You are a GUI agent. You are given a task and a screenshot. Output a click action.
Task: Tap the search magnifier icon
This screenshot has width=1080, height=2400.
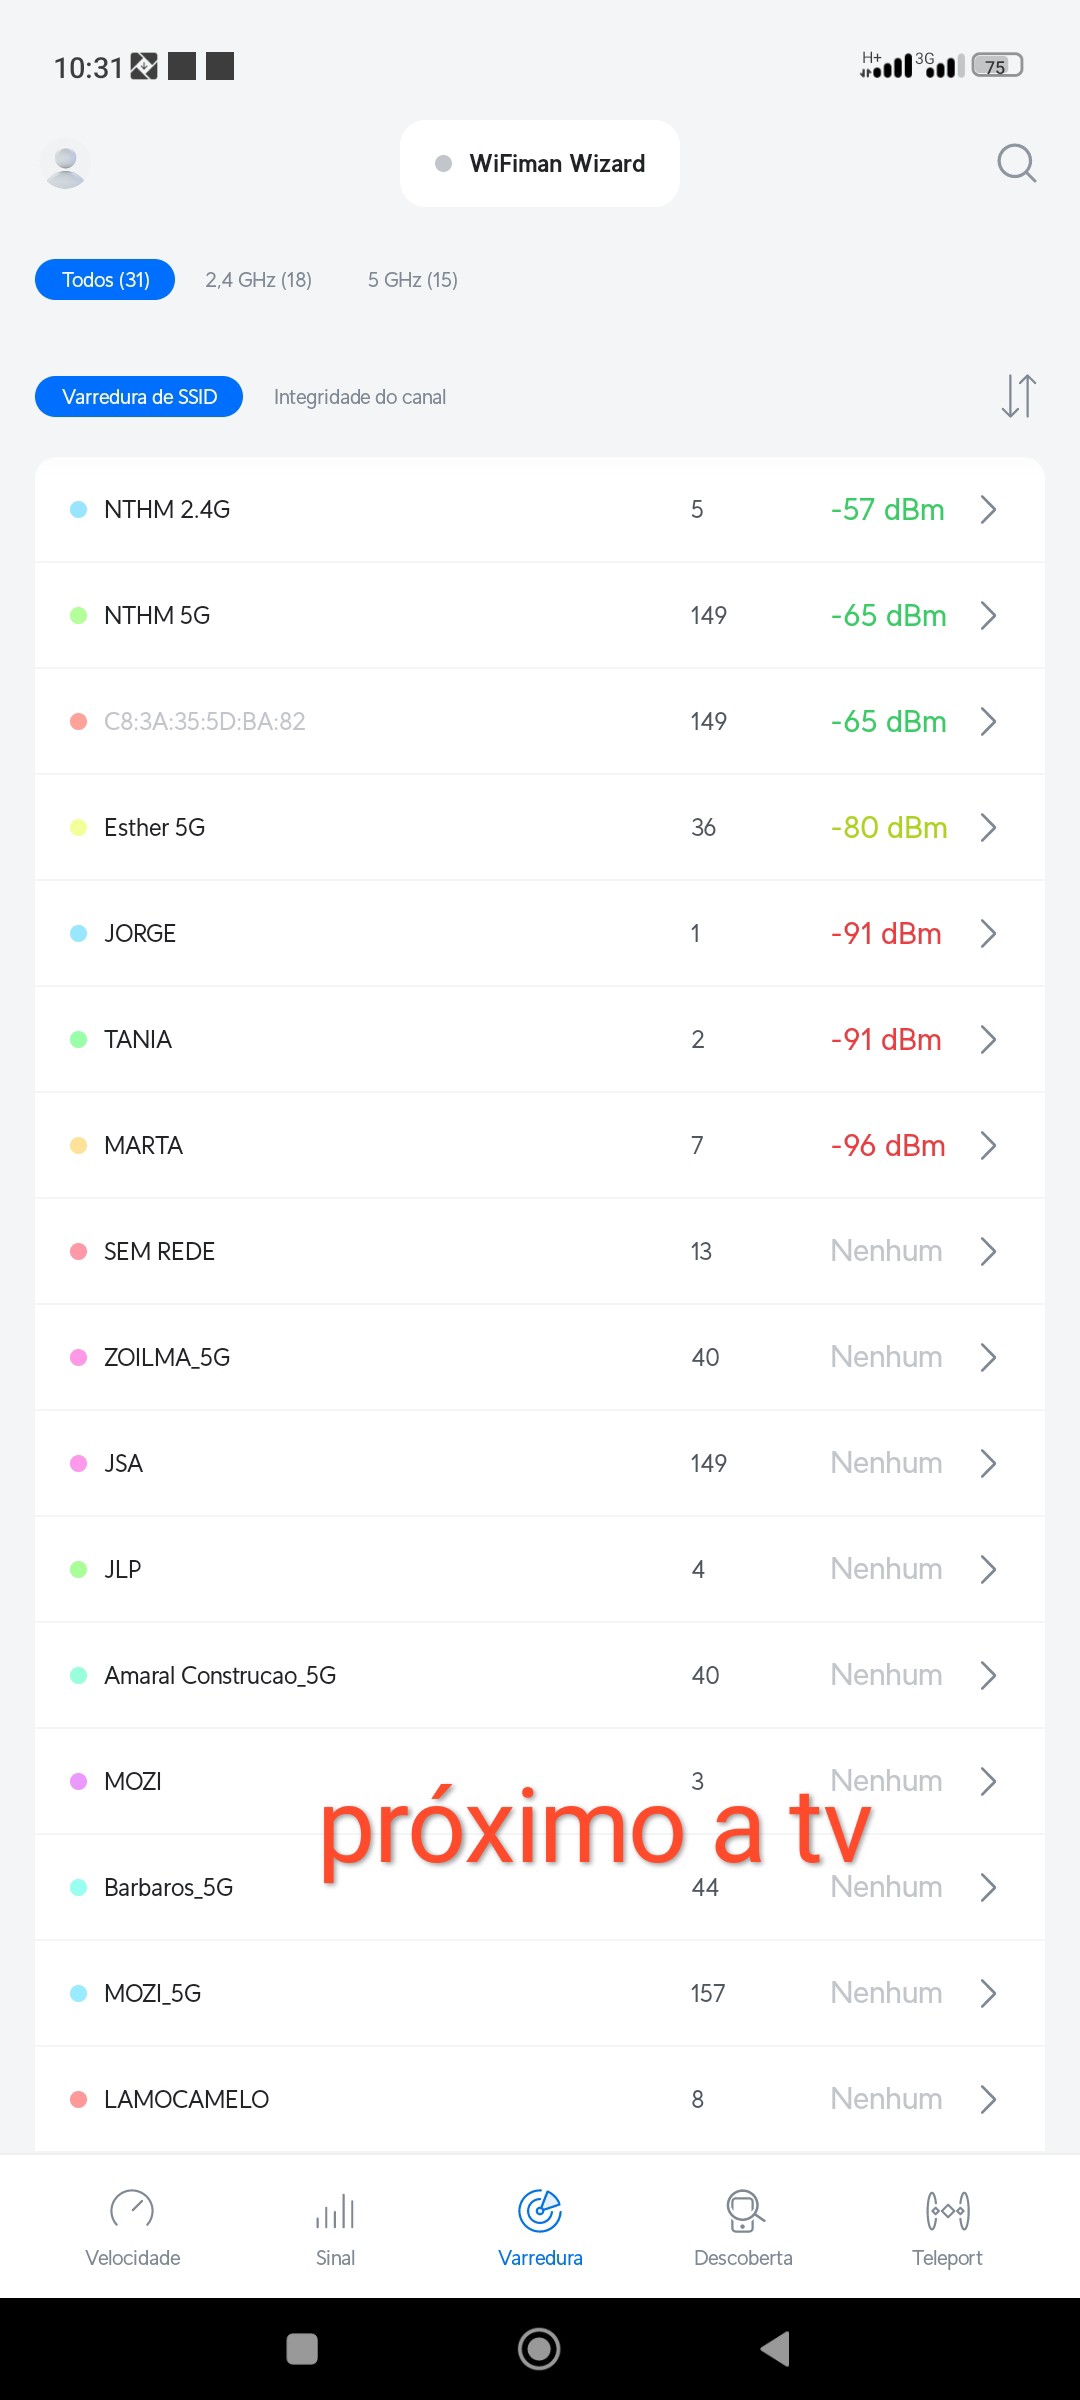(1016, 163)
